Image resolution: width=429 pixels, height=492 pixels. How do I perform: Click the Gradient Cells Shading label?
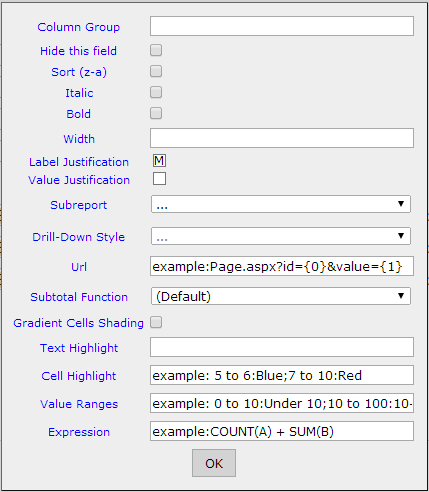click(x=79, y=323)
